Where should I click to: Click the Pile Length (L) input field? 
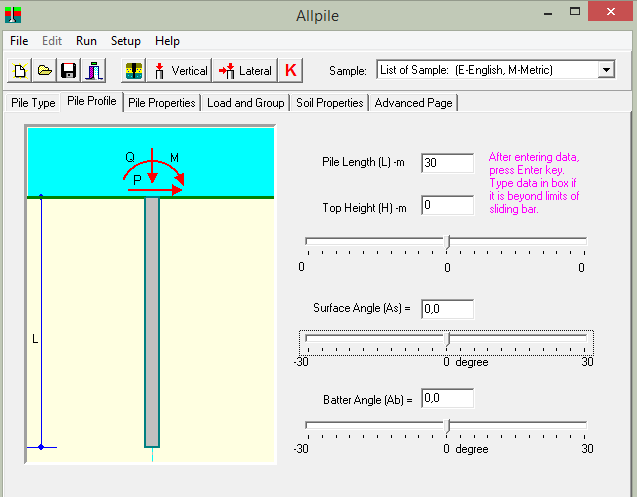coord(448,163)
